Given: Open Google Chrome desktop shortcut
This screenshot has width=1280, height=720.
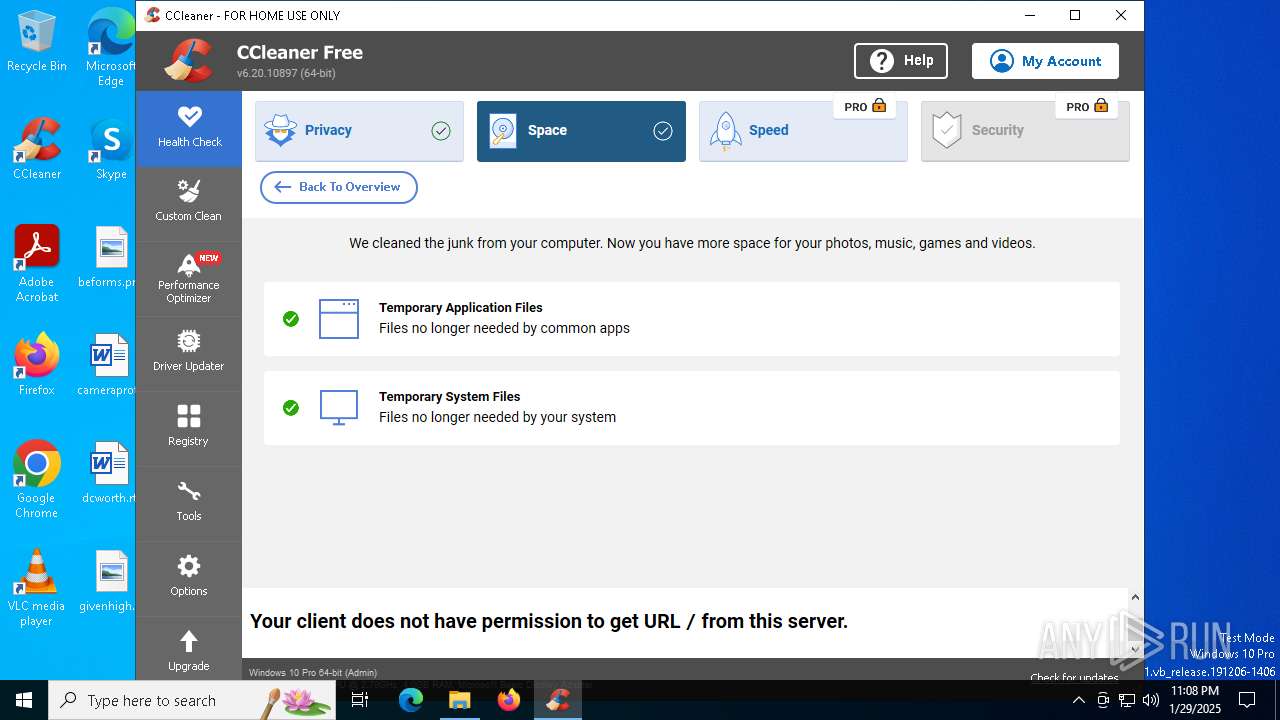Looking at the screenshot, I should click(37, 480).
